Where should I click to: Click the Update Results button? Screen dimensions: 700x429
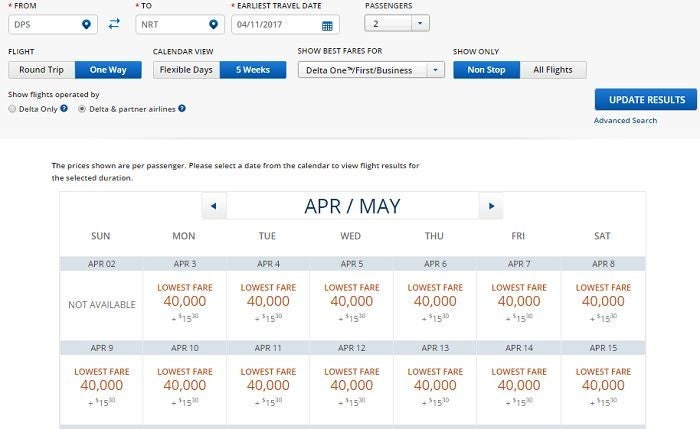click(645, 100)
